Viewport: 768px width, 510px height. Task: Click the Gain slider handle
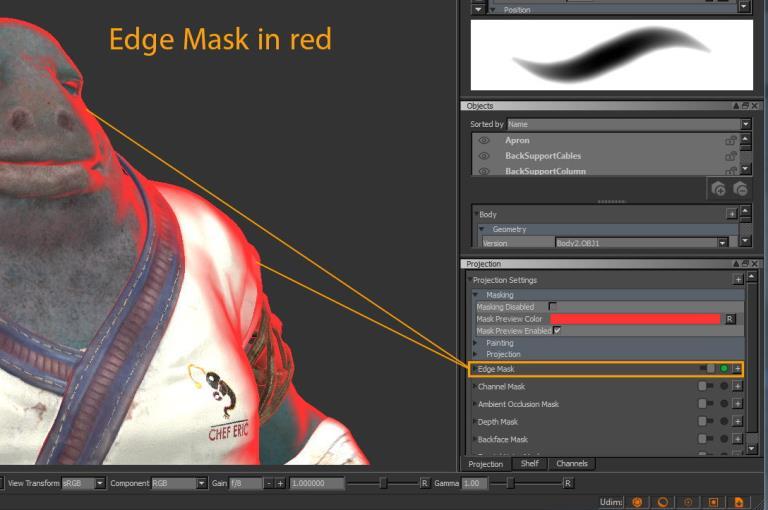(x=384, y=484)
